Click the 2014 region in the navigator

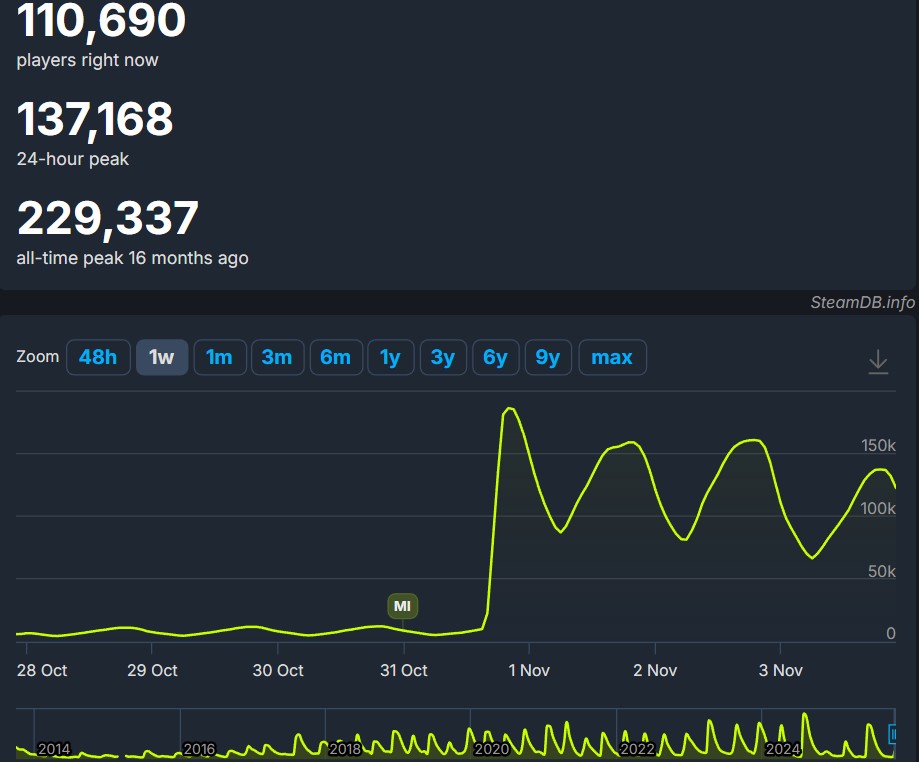pyautogui.click(x=54, y=748)
